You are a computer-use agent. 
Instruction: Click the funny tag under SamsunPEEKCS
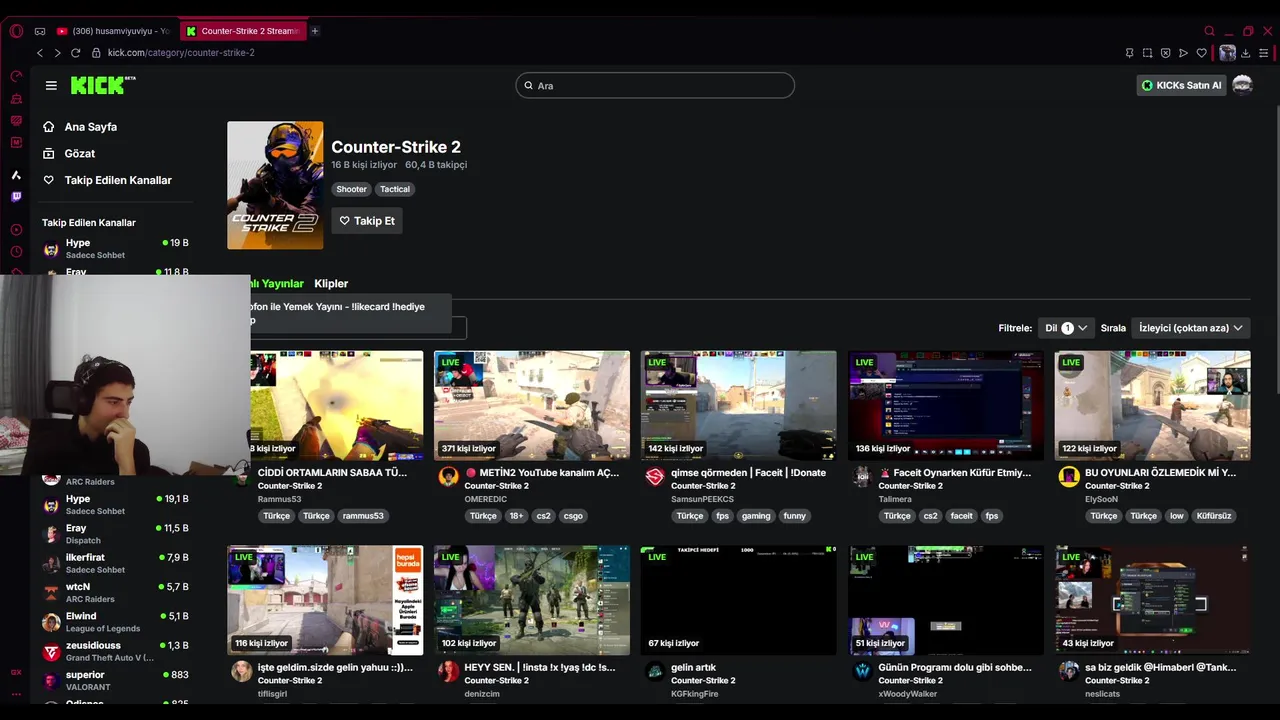pyautogui.click(x=795, y=516)
